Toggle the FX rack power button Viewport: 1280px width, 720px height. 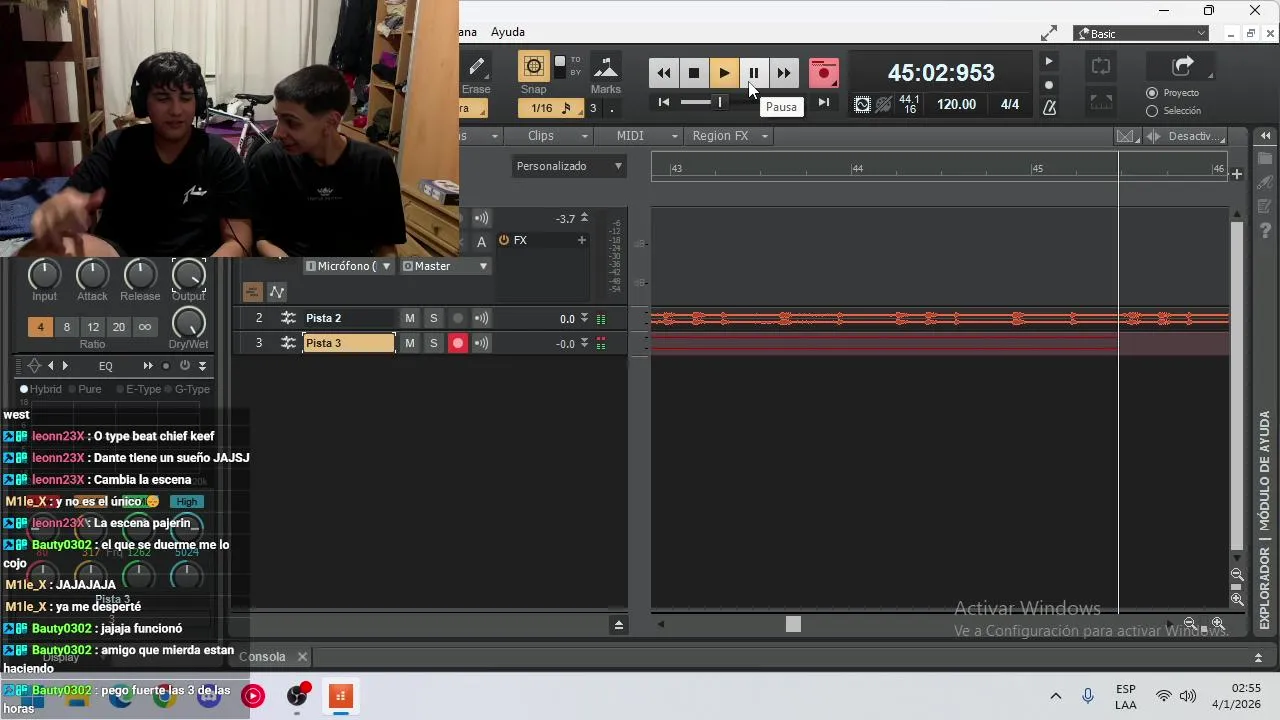pos(504,240)
